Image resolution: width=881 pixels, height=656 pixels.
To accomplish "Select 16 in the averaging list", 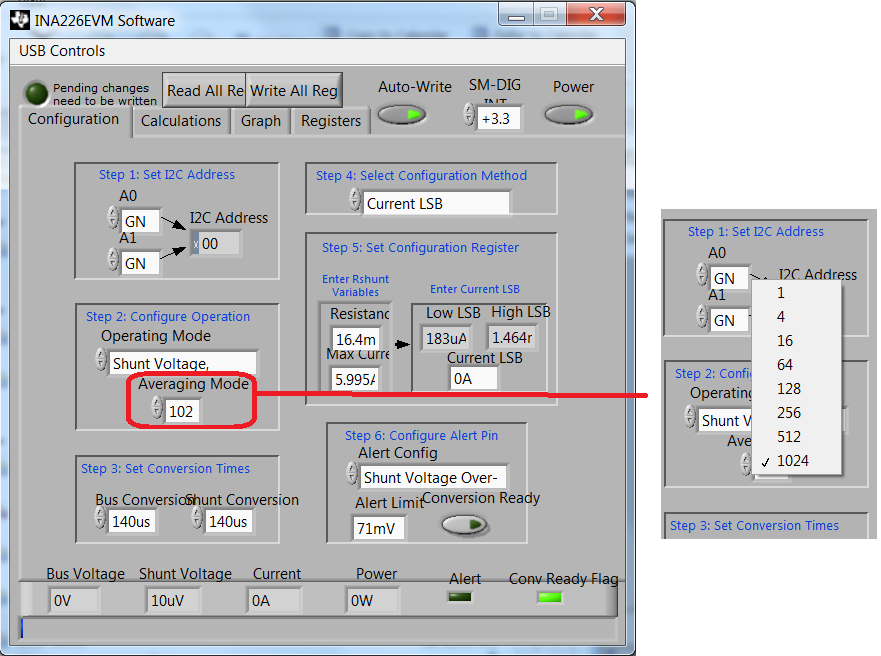I will coord(797,341).
